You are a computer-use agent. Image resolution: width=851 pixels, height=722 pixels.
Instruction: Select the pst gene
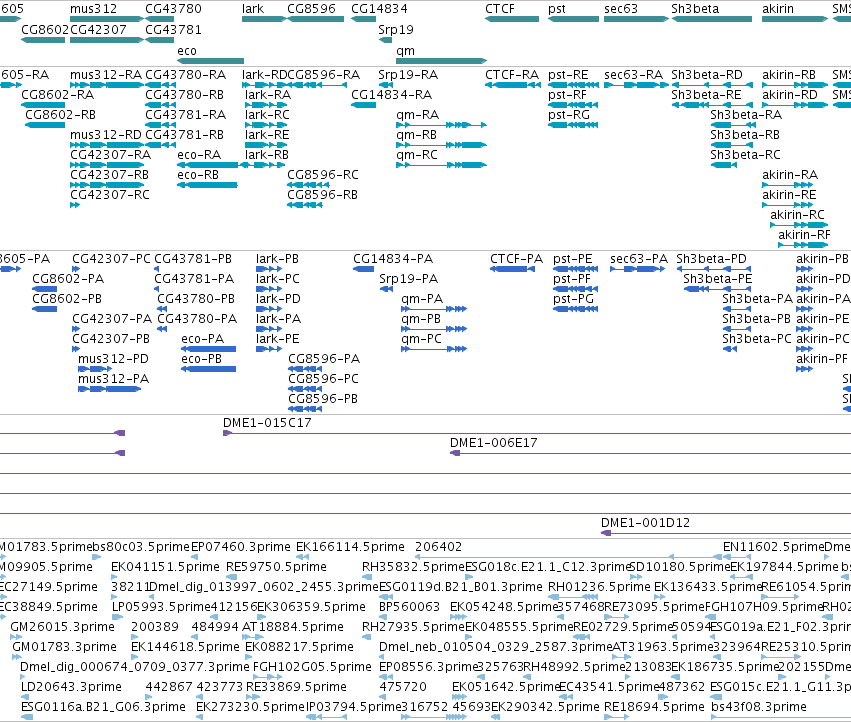[x=573, y=19]
